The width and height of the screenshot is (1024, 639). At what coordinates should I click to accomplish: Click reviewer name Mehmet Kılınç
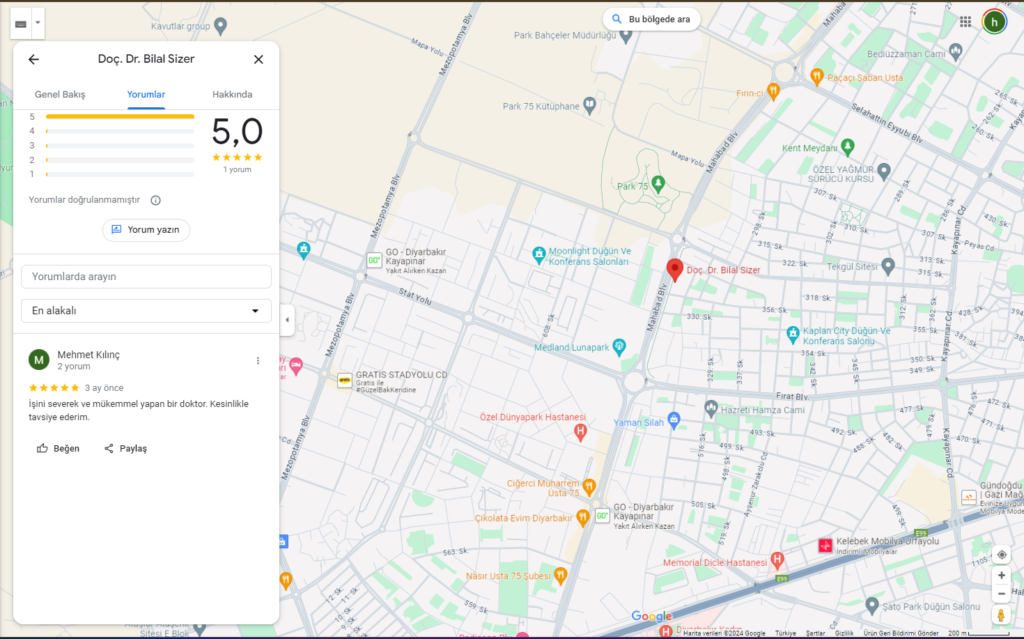tap(88, 355)
